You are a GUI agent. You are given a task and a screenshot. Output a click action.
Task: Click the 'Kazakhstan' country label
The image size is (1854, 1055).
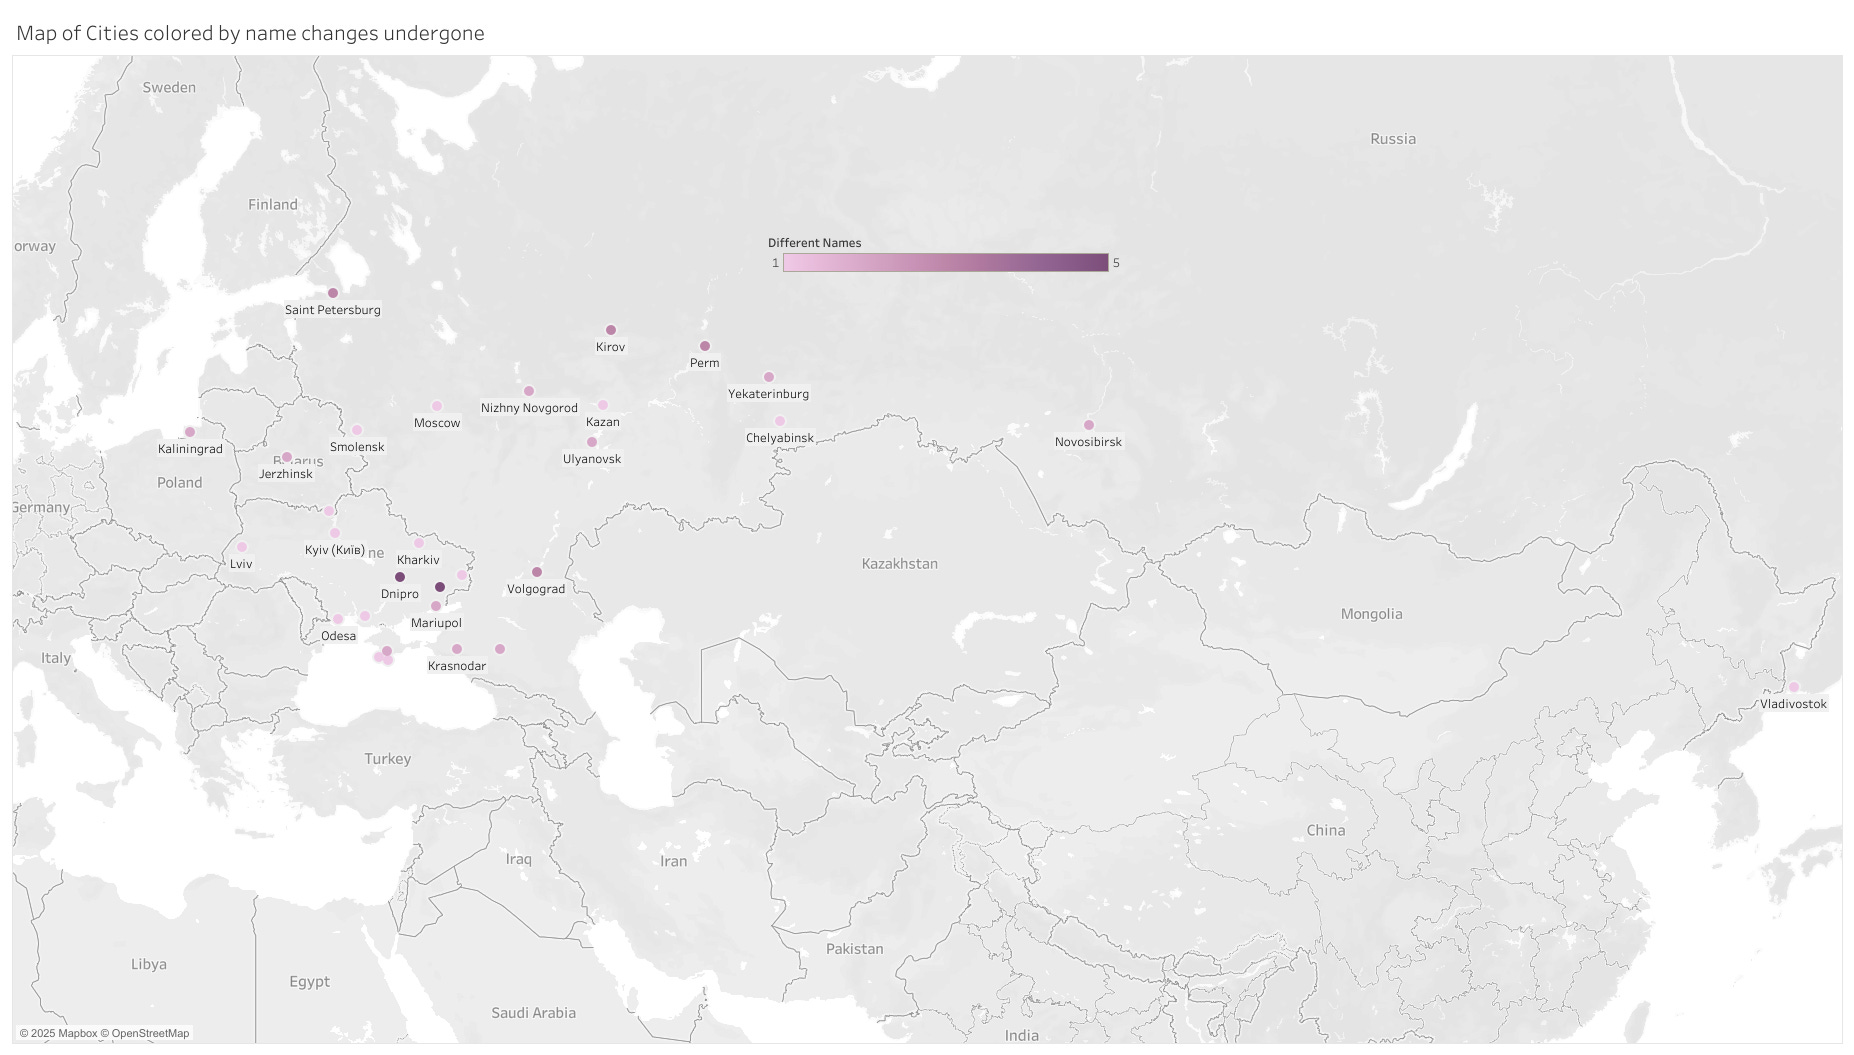[x=900, y=564]
